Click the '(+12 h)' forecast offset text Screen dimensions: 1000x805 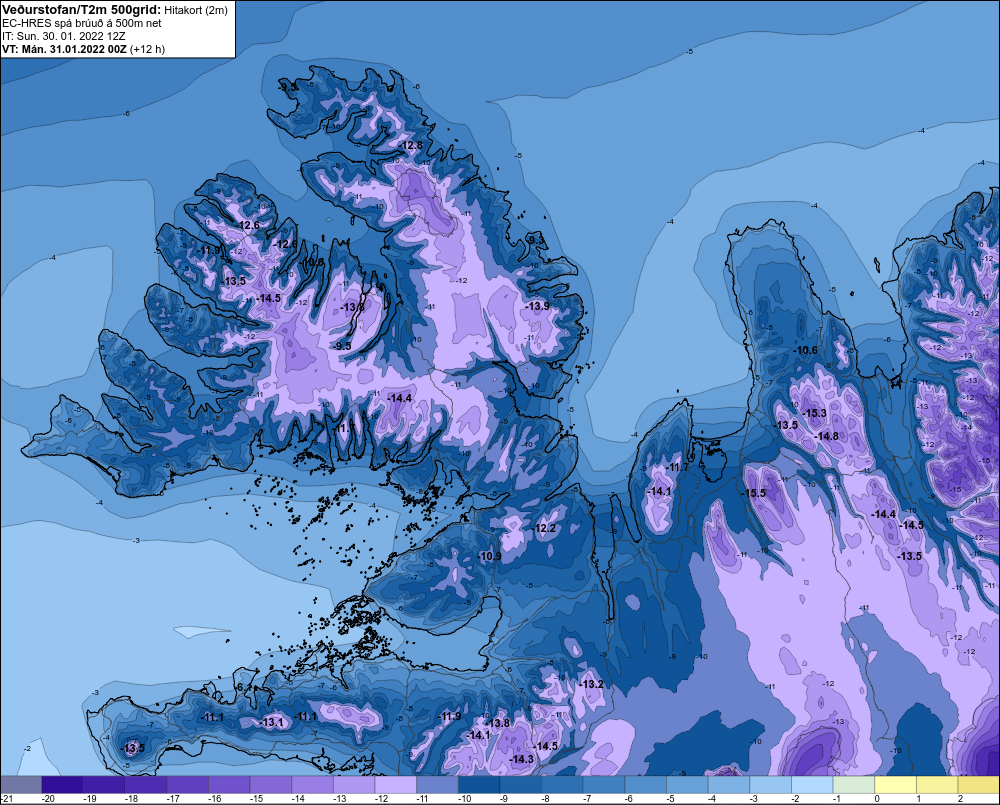[147, 49]
